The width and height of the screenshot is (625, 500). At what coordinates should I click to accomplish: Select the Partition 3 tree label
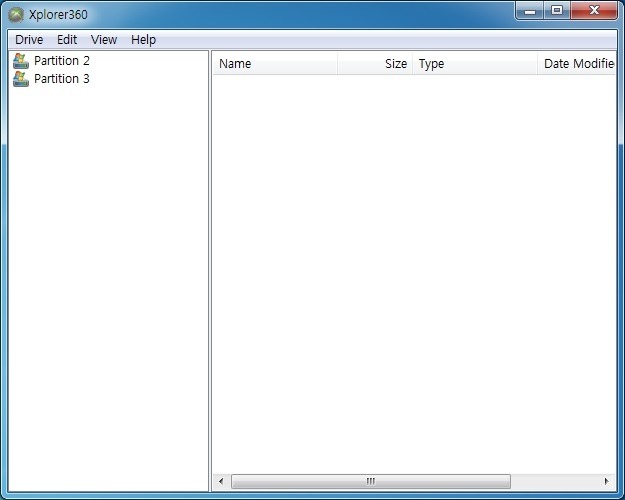[62, 79]
